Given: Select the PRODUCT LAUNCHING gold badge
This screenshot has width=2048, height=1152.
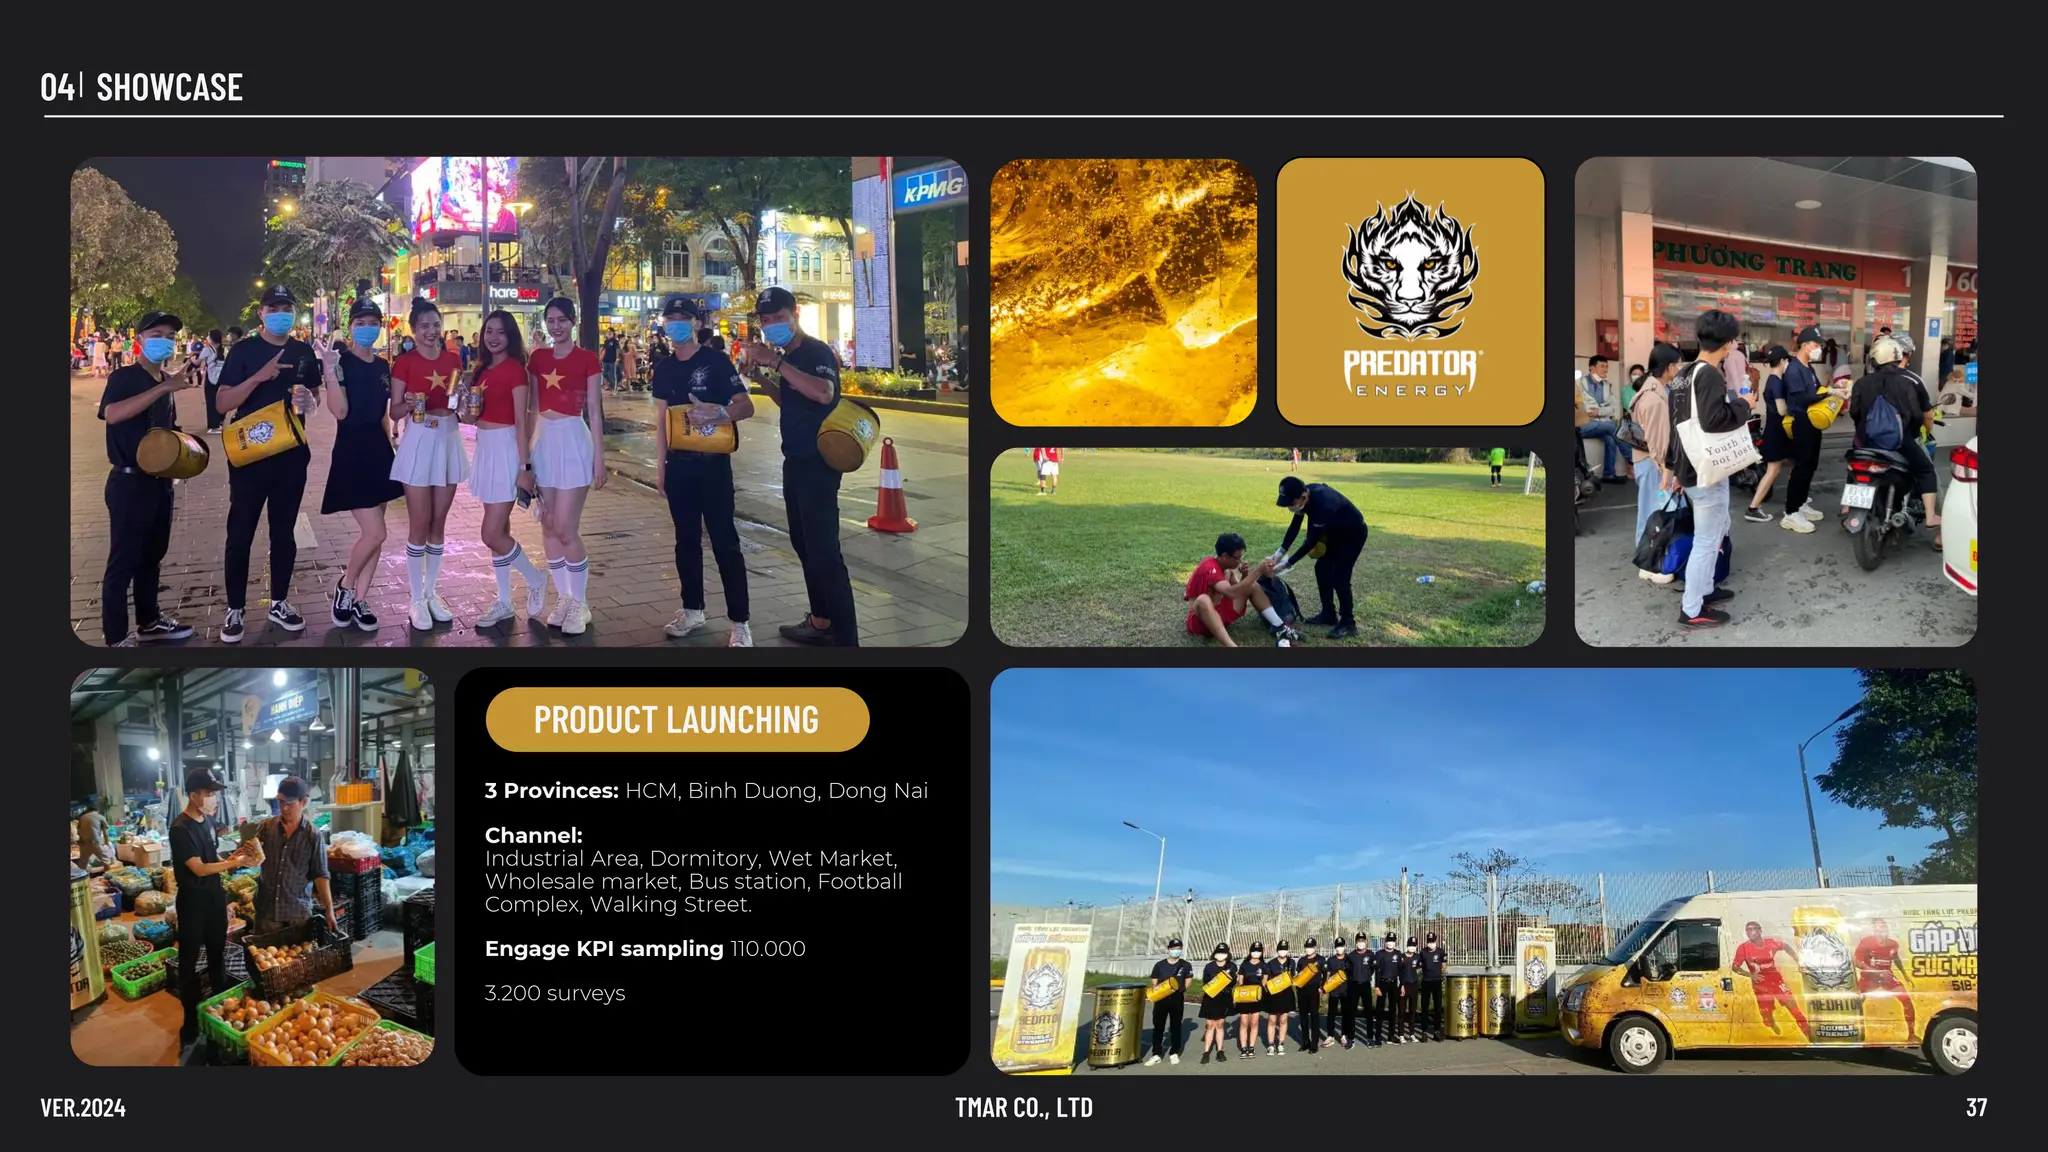Looking at the screenshot, I should (677, 719).
